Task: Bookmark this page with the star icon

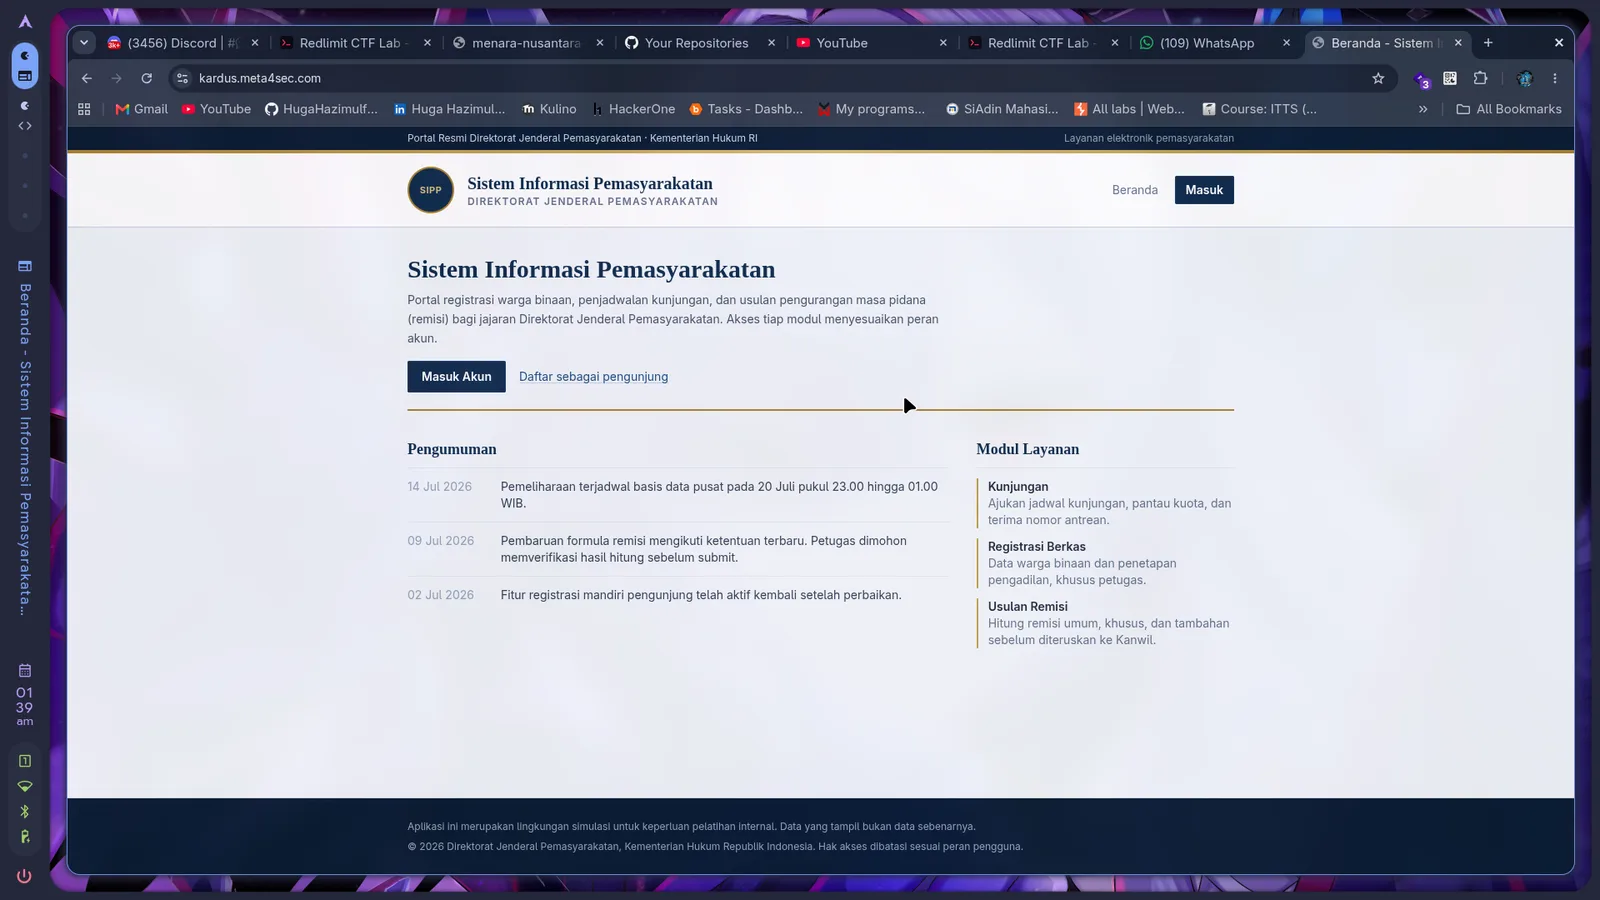Action: [x=1378, y=78]
